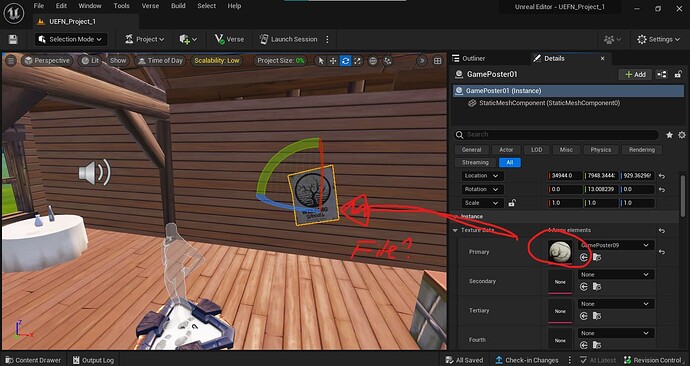This screenshot has height=366, width=690.
Task: Reset Location to default arrow
Action: coord(662,176)
